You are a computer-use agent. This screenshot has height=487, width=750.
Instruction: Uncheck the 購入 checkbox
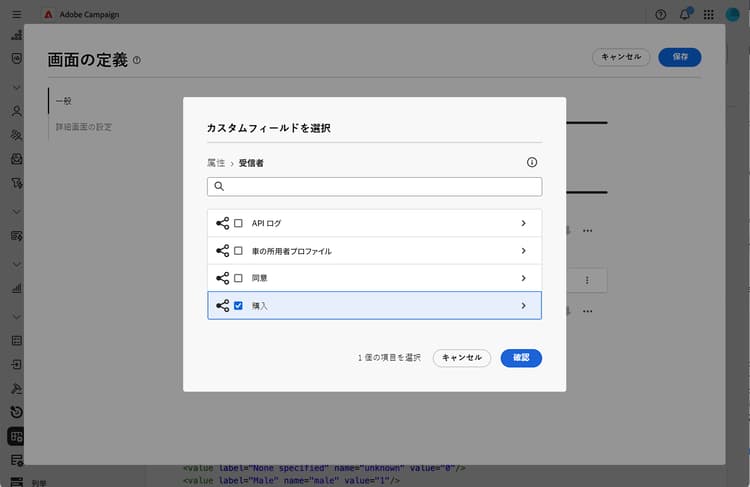click(238, 305)
